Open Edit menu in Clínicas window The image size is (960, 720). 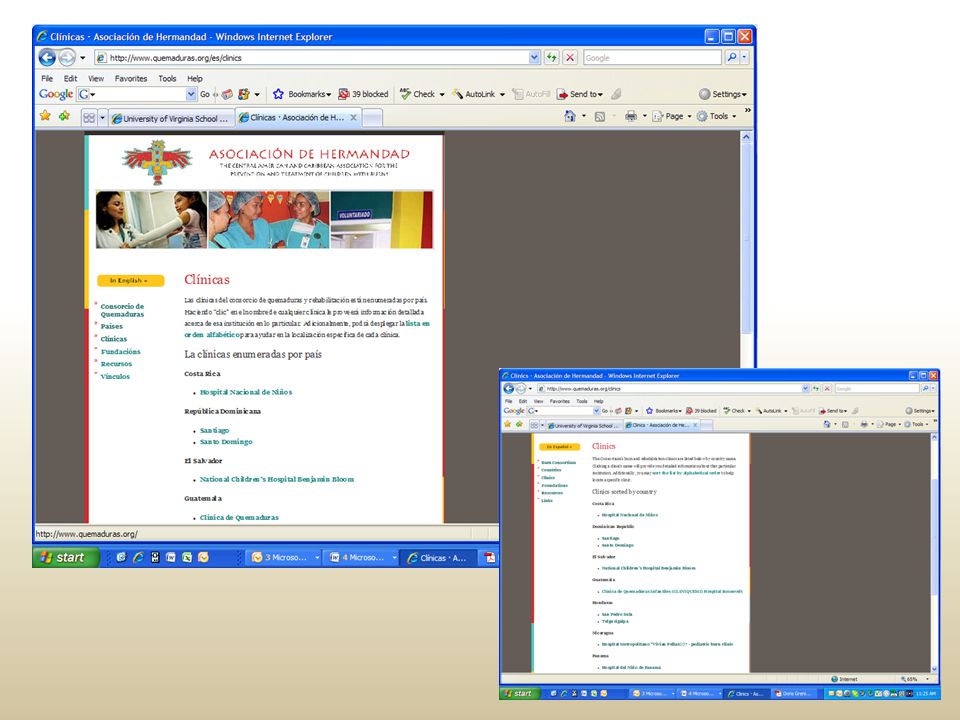[x=70, y=78]
